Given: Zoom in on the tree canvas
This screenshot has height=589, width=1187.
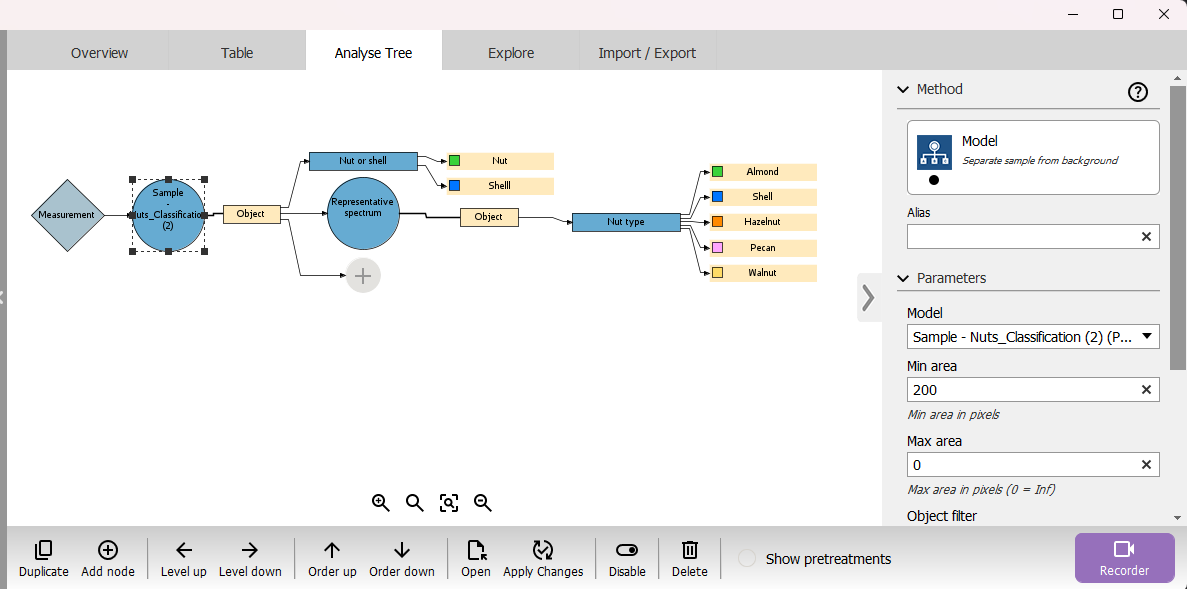Looking at the screenshot, I should tap(380, 503).
